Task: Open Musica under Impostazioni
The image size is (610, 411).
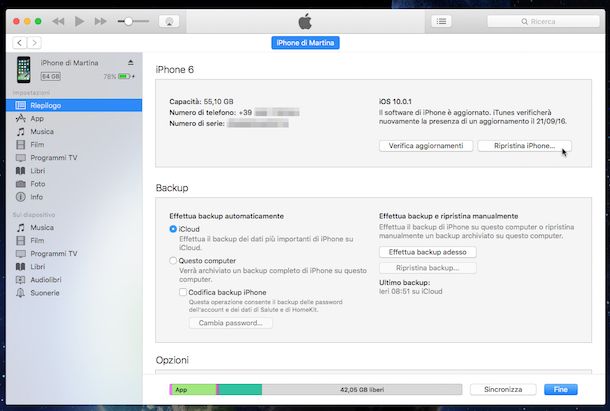Action: pyautogui.click(x=74, y=132)
